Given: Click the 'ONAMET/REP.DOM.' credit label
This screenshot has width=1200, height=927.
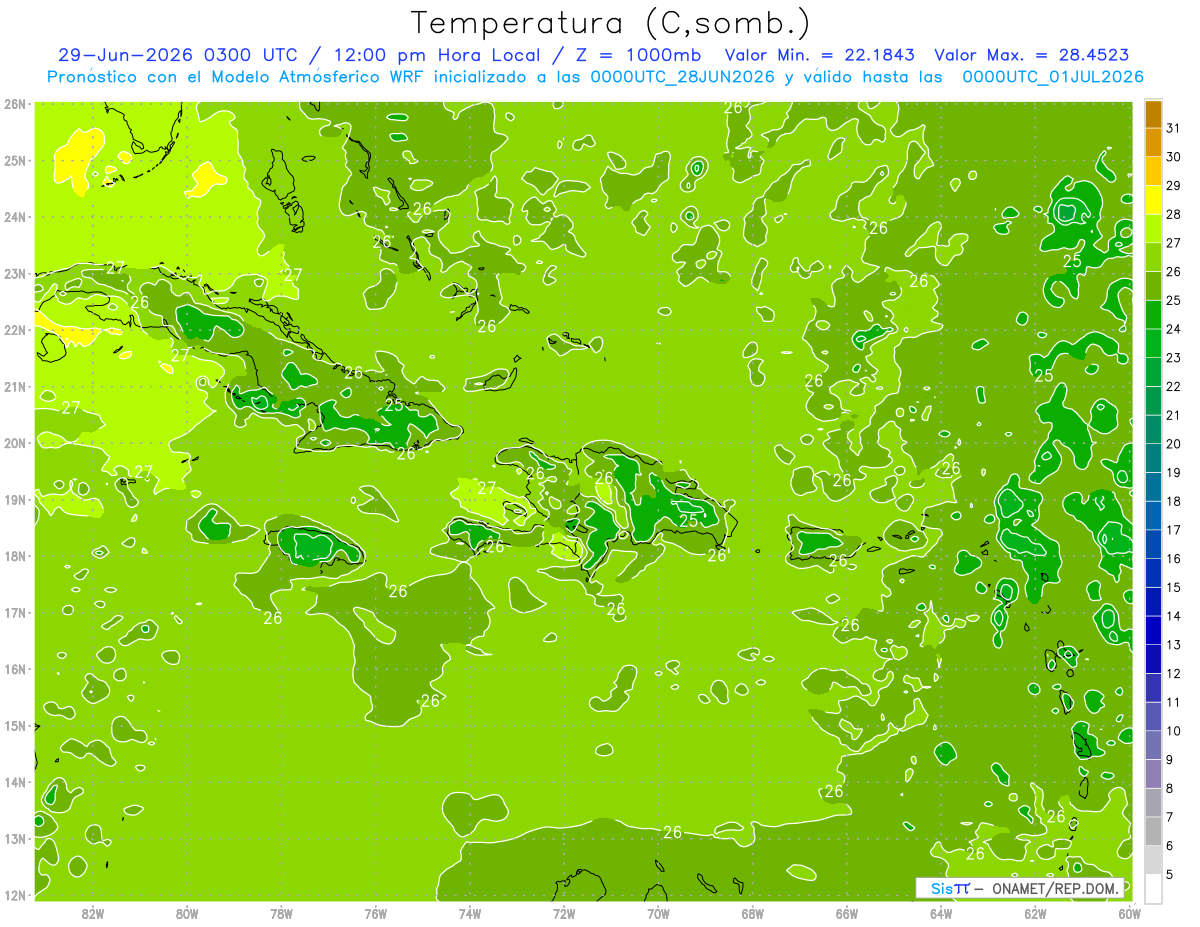Looking at the screenshot, I should point(1056,888).
